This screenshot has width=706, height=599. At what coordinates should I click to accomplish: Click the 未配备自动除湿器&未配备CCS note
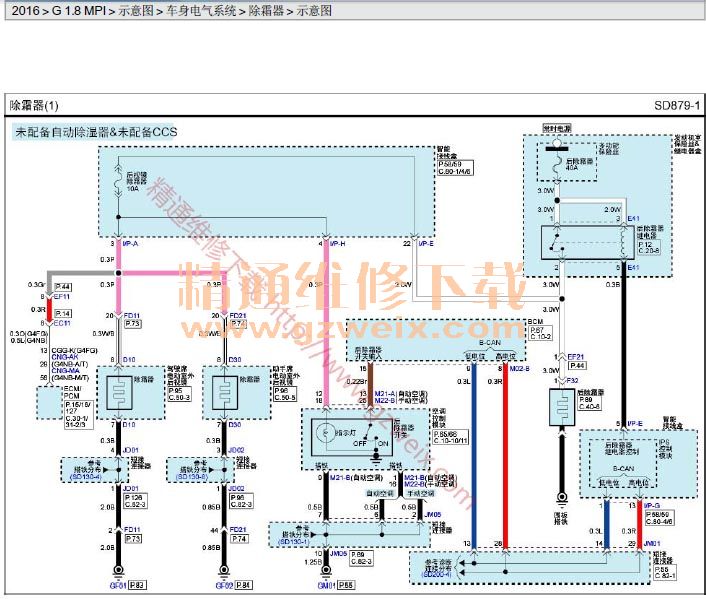coord(96,132)
